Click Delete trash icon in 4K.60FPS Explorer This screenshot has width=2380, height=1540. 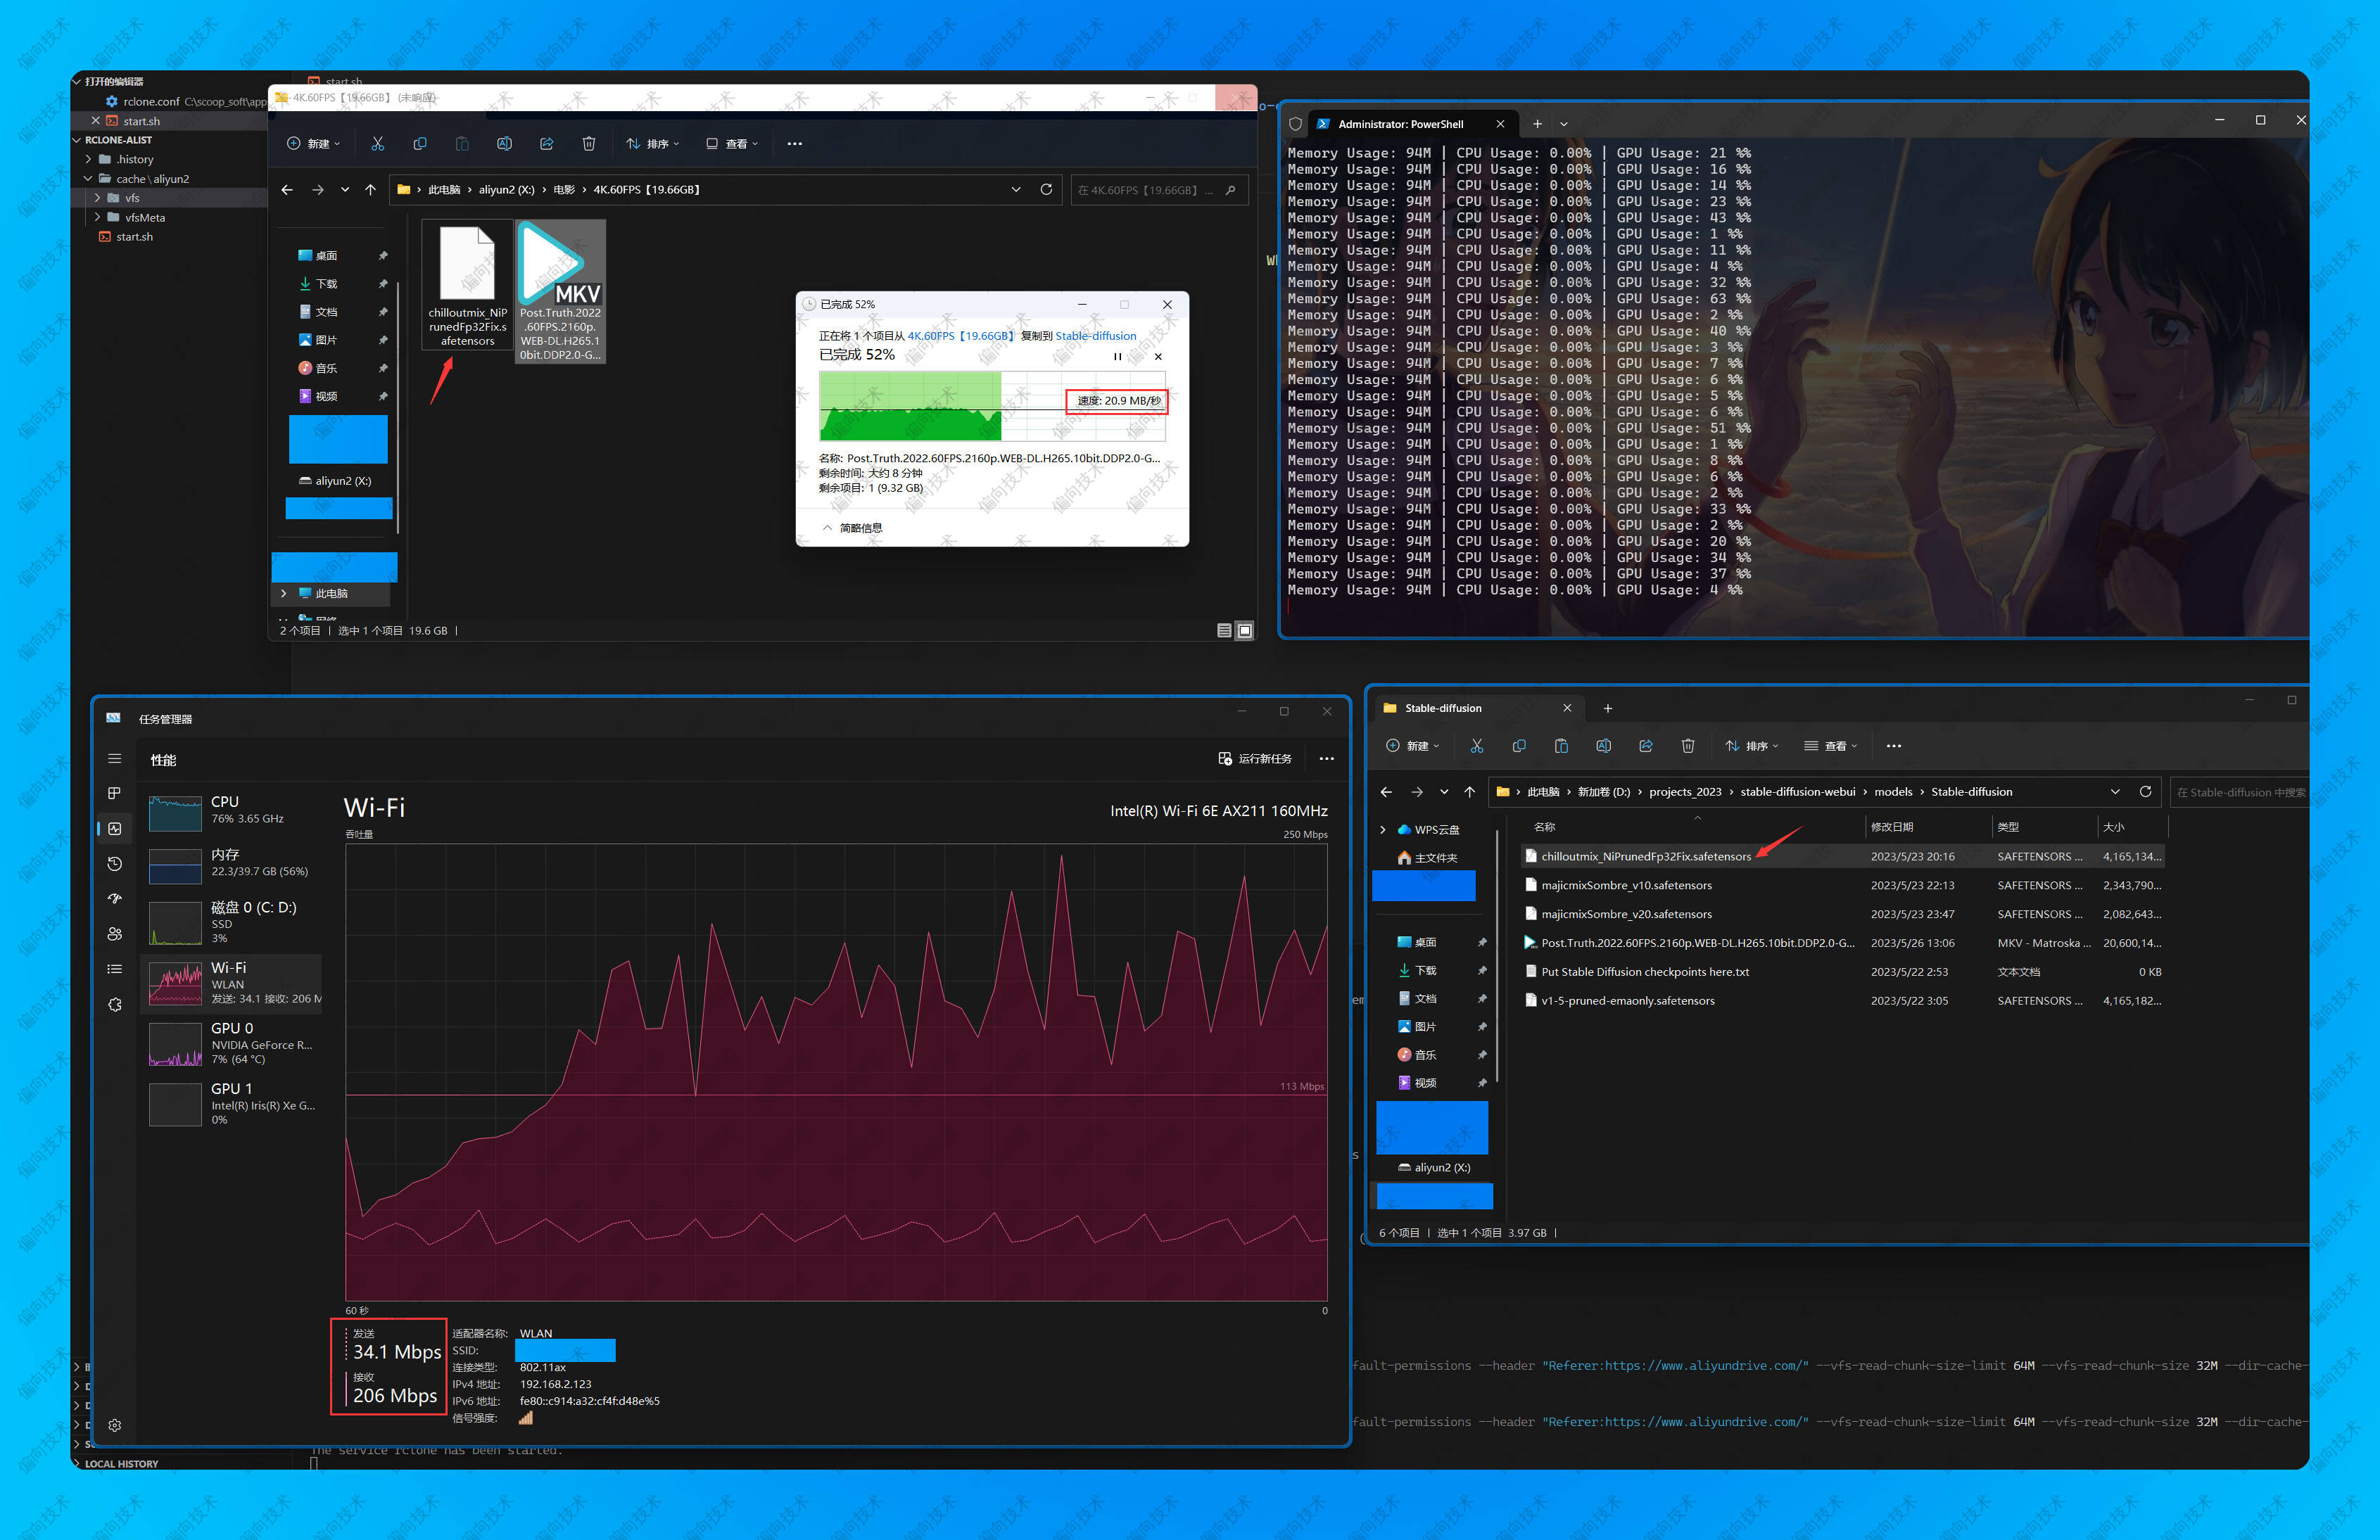[x=589, y=144]
